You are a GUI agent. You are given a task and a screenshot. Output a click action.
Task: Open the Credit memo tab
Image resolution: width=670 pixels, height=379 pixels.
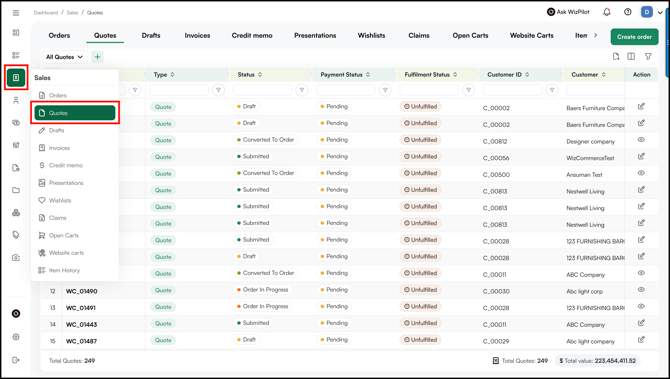(252, 35)
